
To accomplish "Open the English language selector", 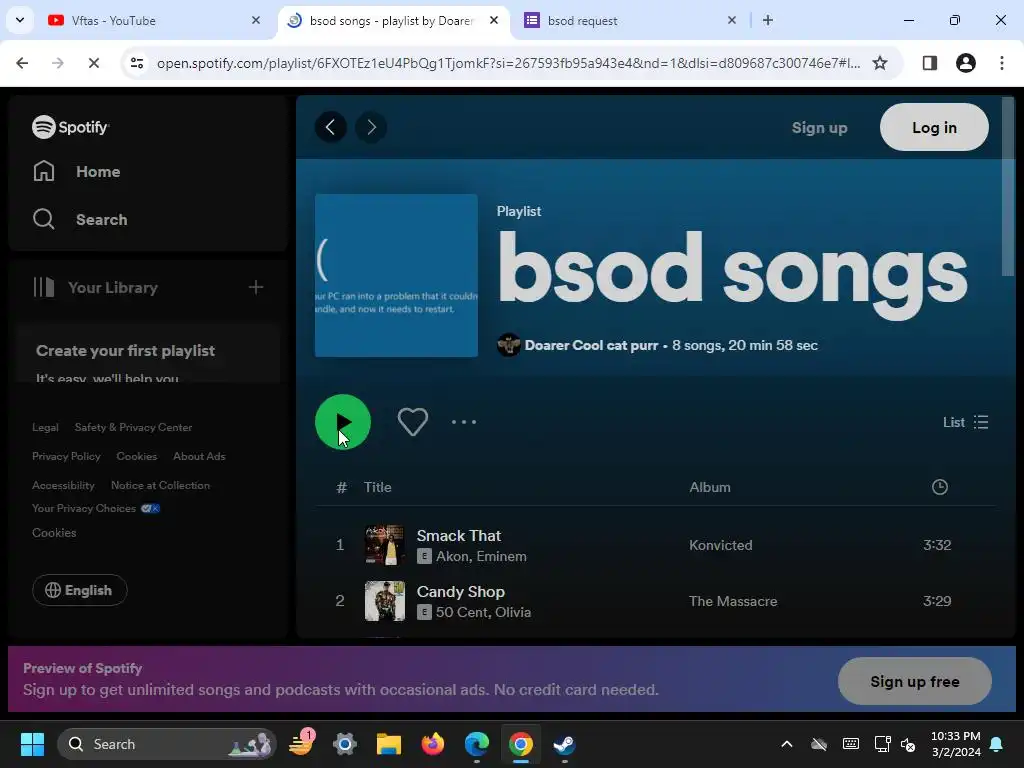I will pyautogui.click(x=79, y=590).
